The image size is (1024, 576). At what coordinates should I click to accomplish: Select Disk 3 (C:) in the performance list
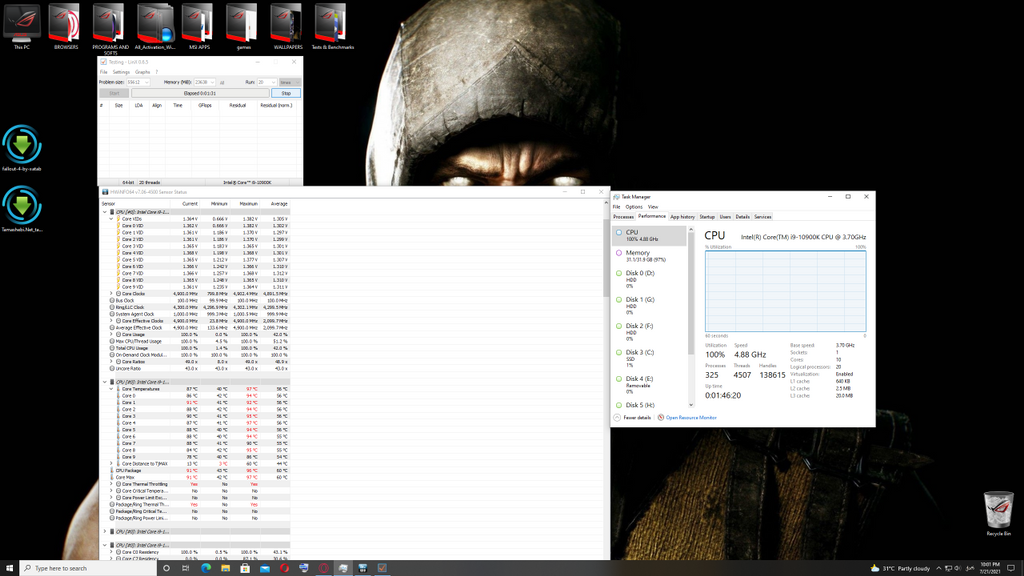640,355
